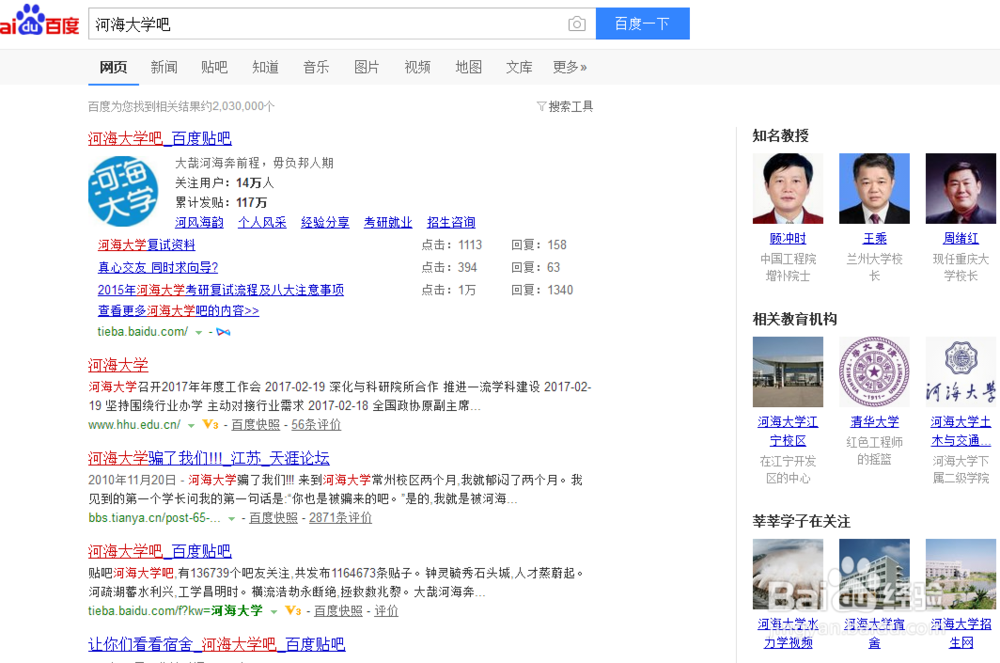Click the 河海大学土木与交通 logo thumbnail
1000x663 pixels.
pos(960,372)
